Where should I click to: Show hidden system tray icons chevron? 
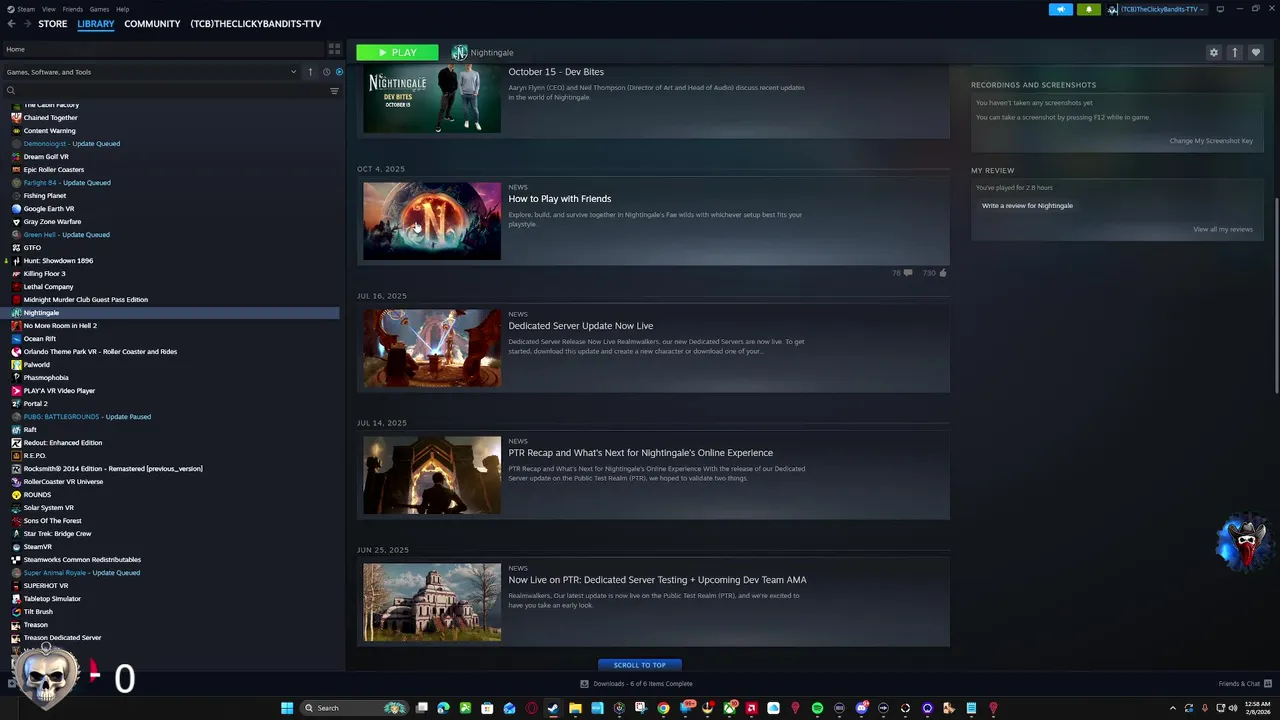1173,708
